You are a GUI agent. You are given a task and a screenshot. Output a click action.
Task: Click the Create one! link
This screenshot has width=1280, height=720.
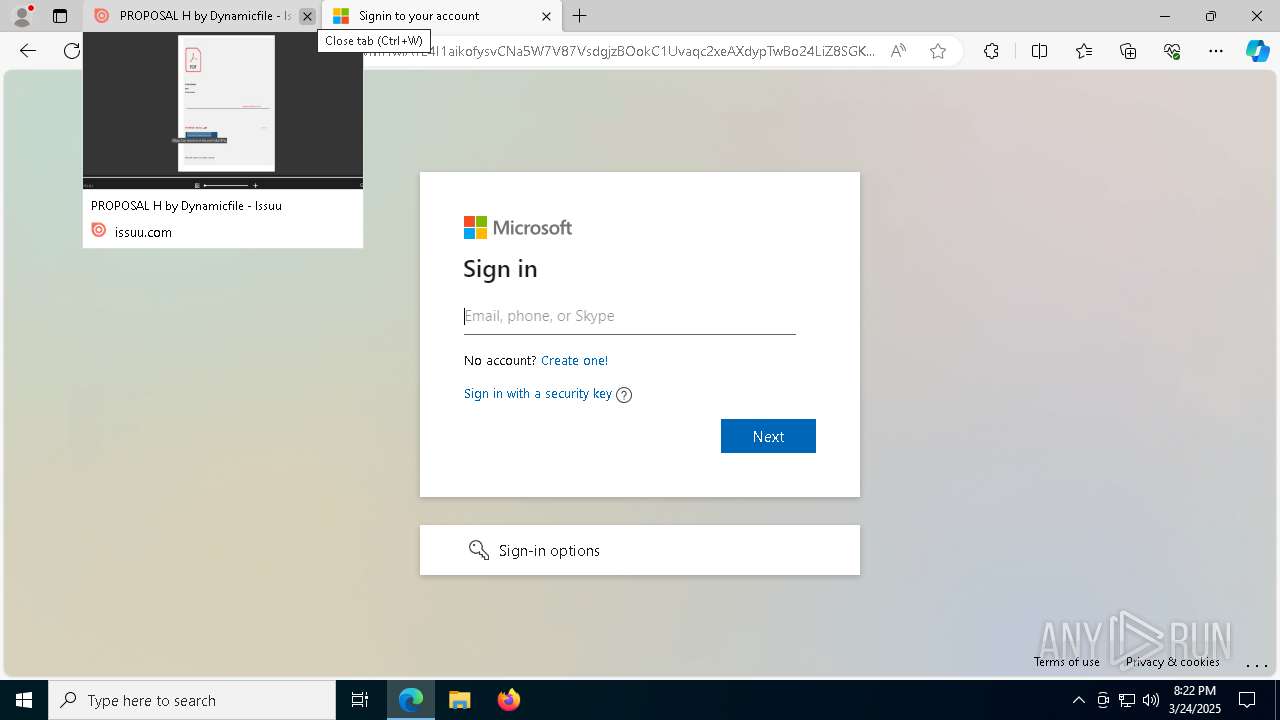(574, 361)
